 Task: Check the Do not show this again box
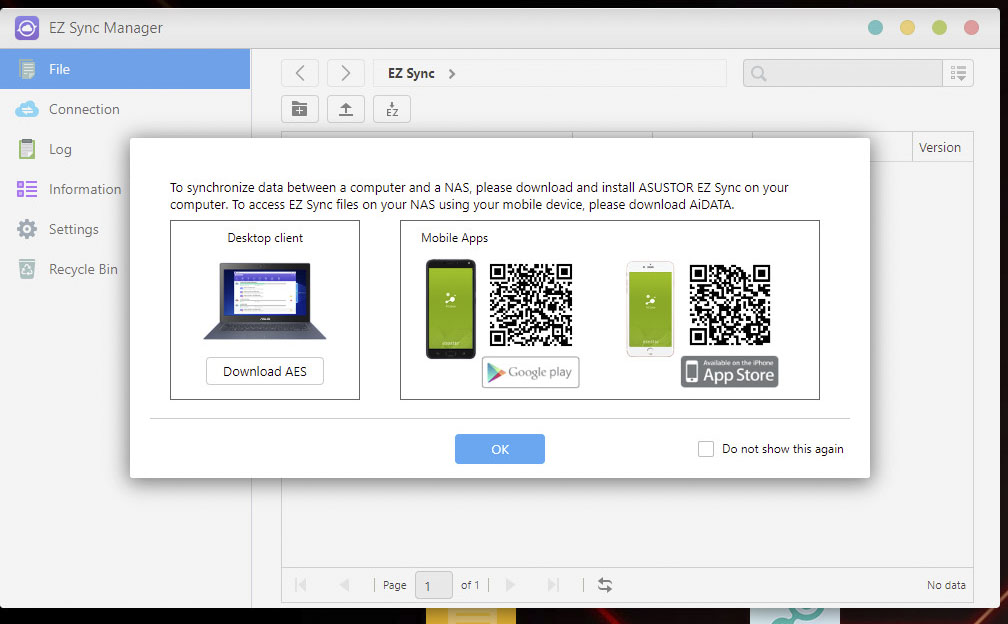click(706, 449)
